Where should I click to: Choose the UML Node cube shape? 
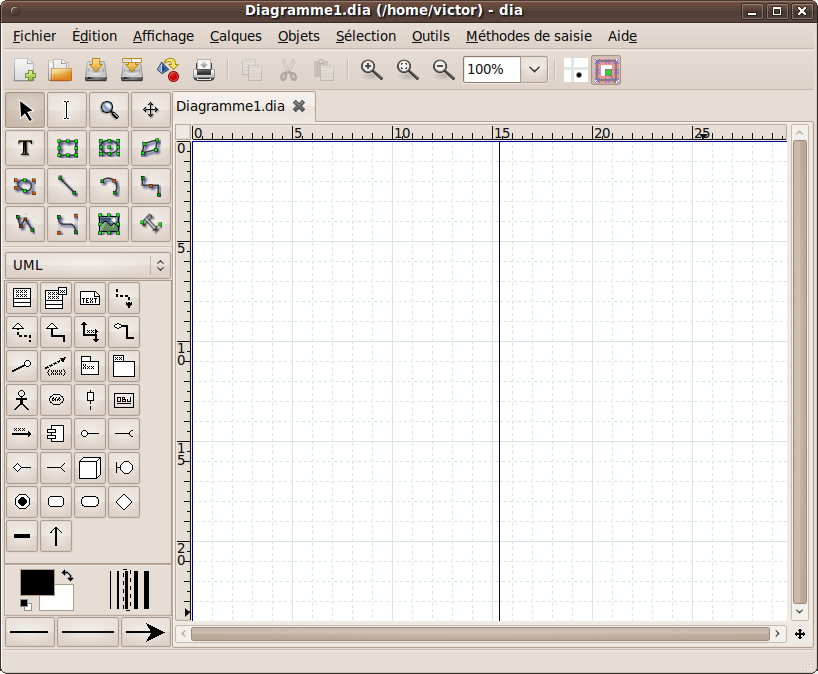click(x=90, y=467)
